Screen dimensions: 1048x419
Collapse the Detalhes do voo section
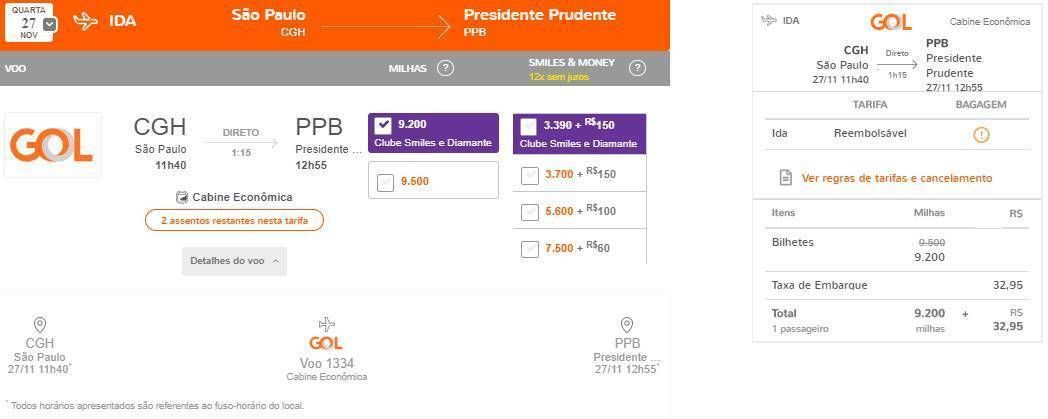tap(235, 261)
